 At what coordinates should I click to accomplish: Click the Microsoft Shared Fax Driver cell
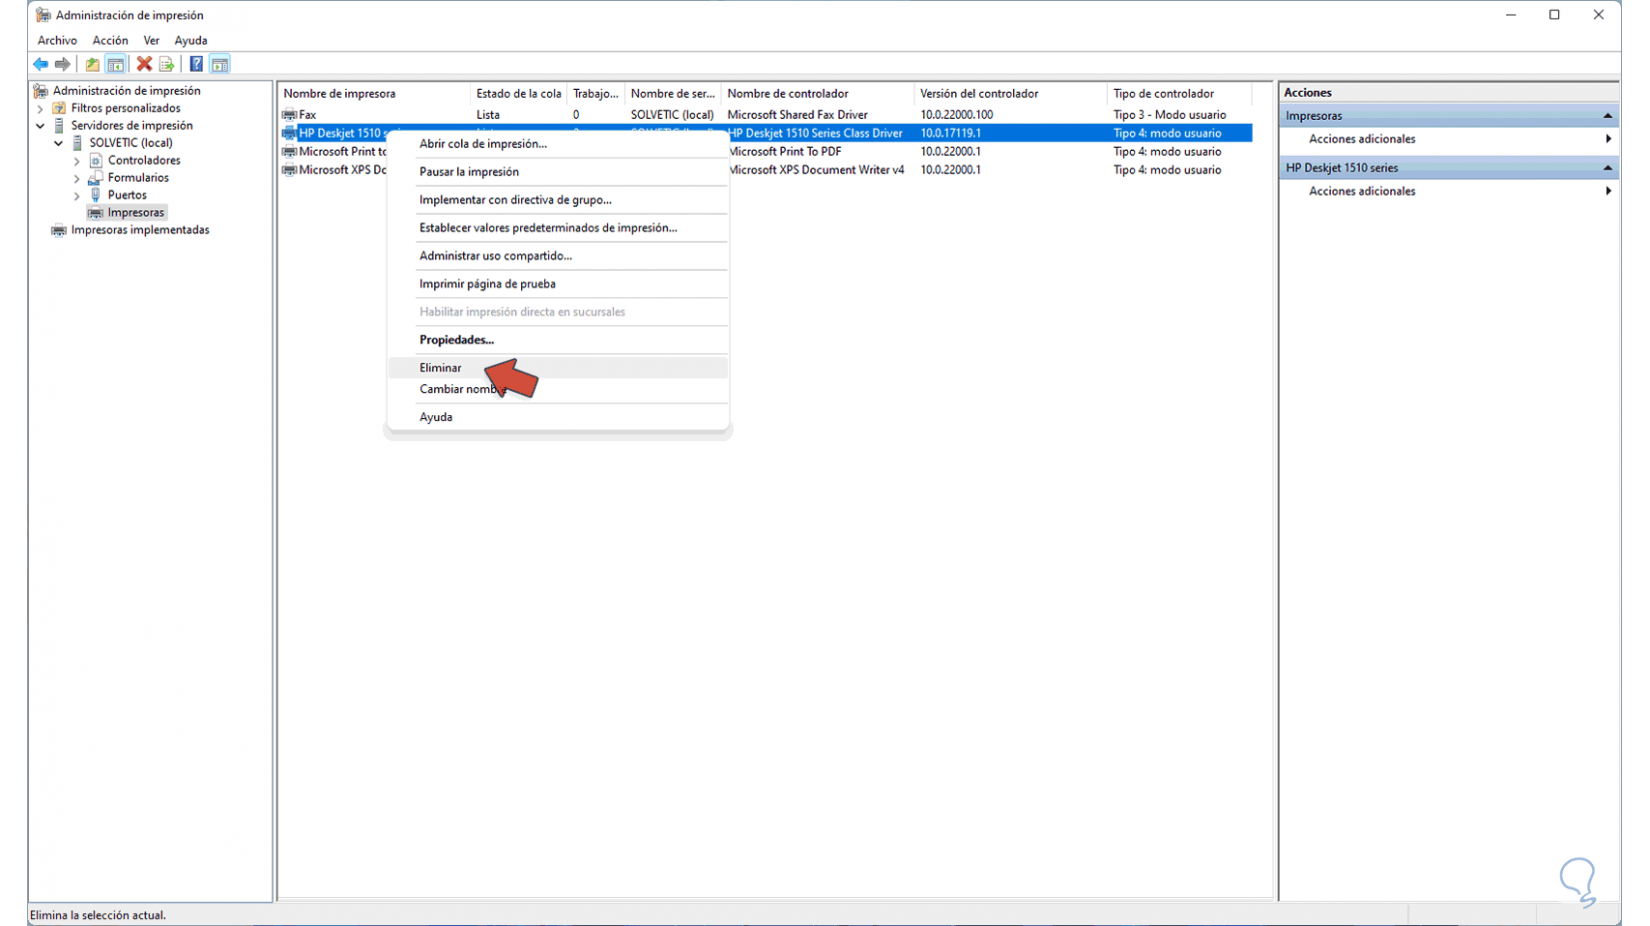point(797,115)
